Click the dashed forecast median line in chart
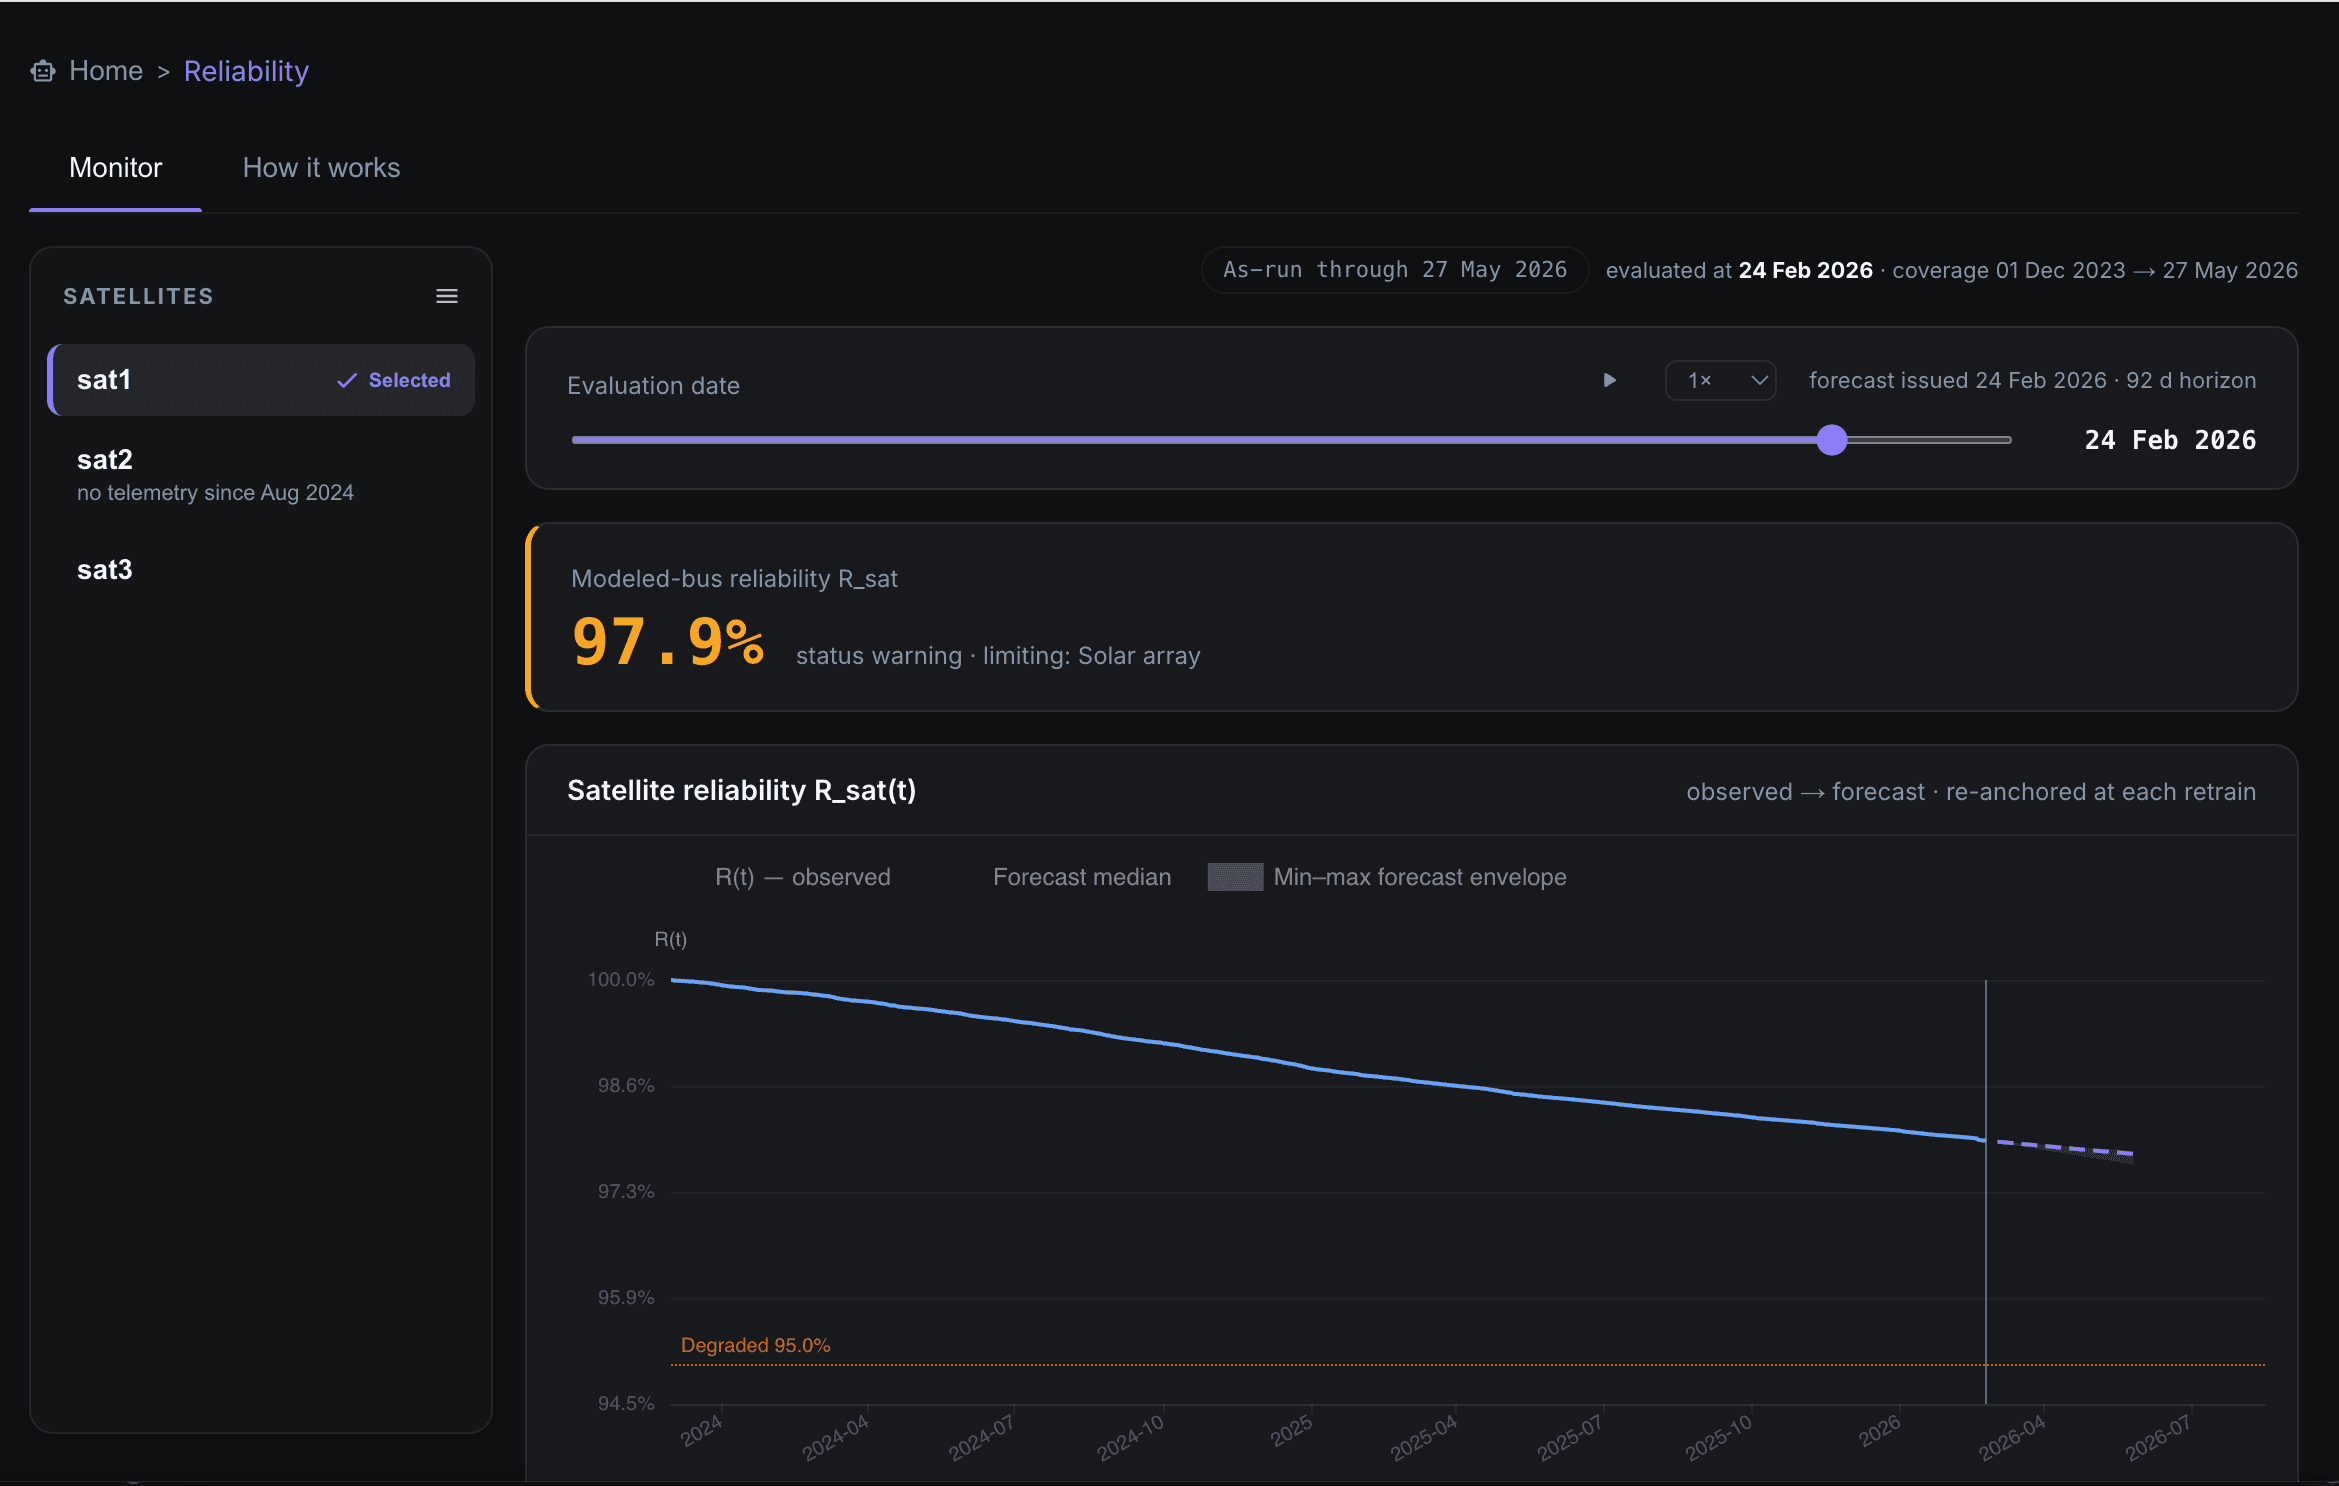This screenshot has width=2339, height=1486. coord(2064,1147)
